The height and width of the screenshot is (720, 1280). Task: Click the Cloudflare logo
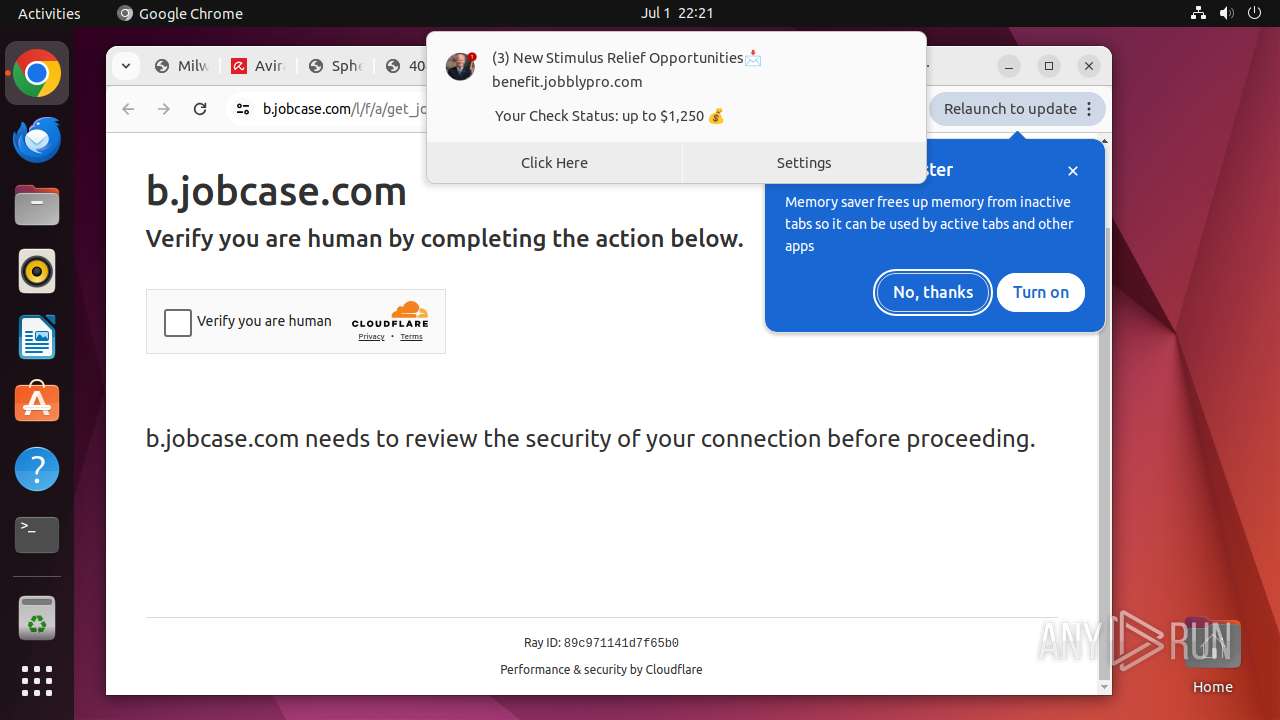390,314
